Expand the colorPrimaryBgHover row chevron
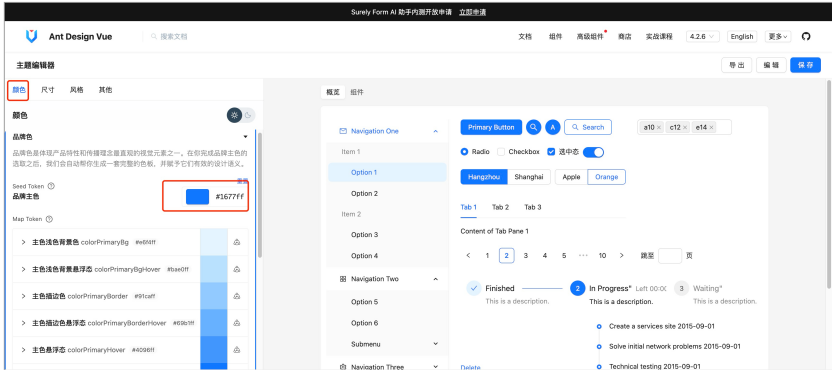Screen dimensions: 832x370 click(x=23, y=269)
